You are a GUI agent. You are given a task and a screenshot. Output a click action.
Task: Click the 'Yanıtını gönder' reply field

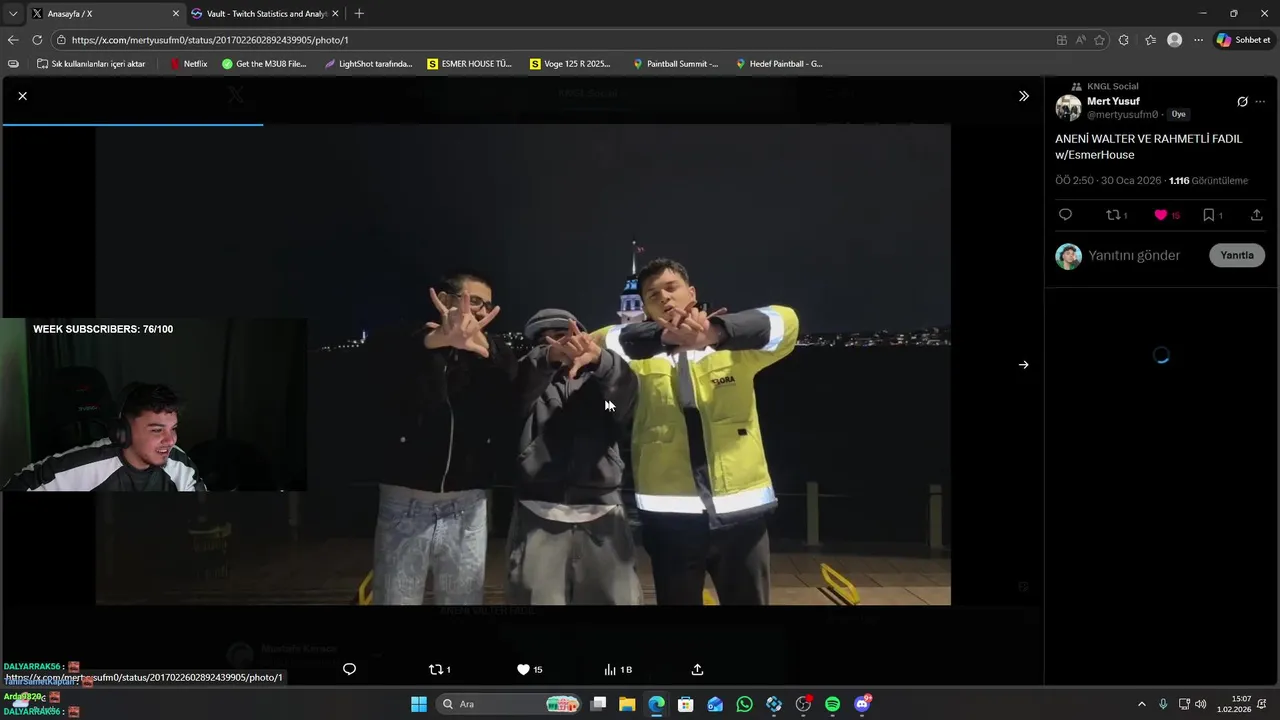tap(1134, 255)
